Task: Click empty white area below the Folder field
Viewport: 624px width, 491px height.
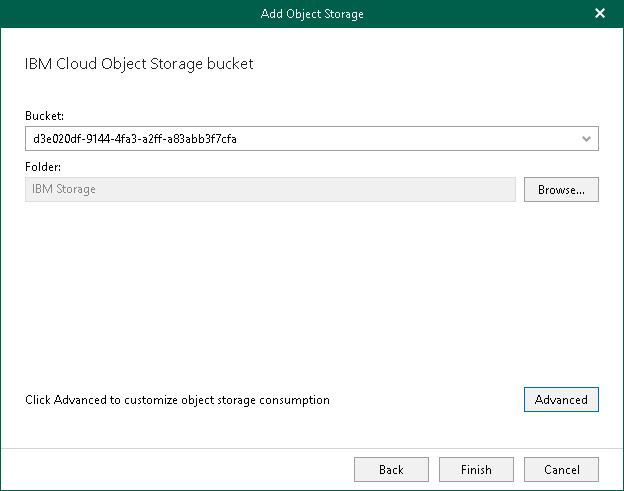Action: coord(300,290)
